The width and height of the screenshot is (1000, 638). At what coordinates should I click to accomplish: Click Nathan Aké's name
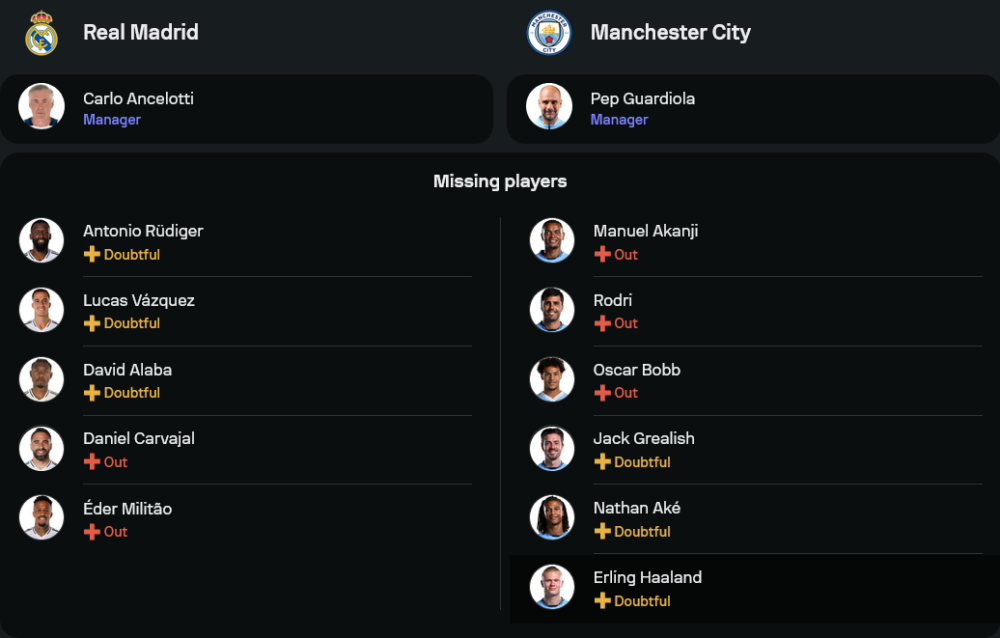[636, 508]
